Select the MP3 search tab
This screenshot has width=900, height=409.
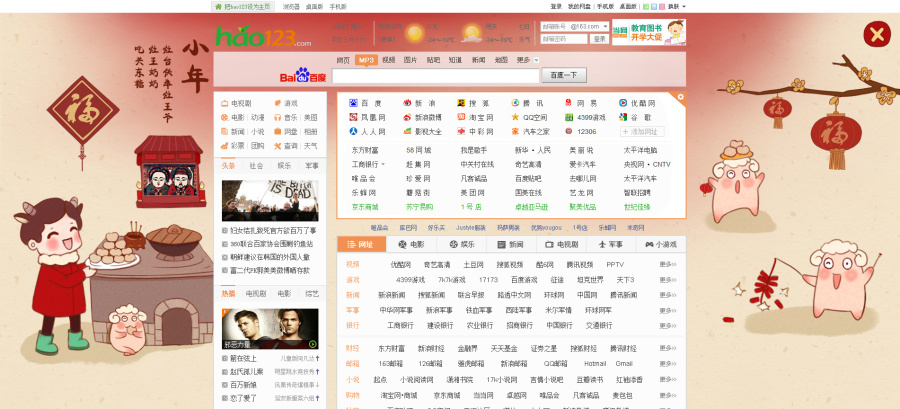pos(366,60)
